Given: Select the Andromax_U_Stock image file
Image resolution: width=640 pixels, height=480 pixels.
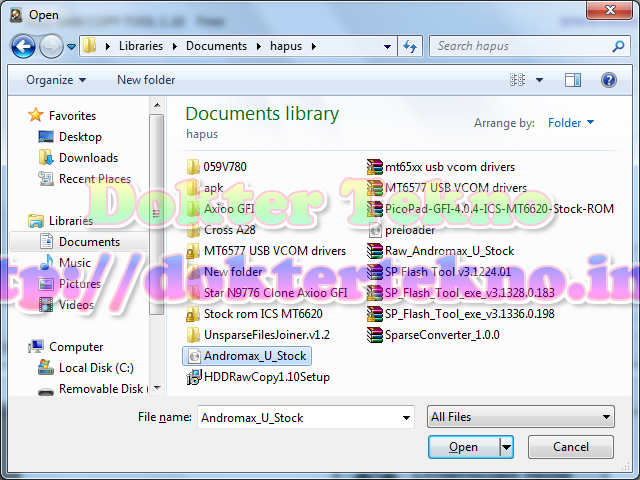Looking at the screenshot, I should (x=247, y=356).
